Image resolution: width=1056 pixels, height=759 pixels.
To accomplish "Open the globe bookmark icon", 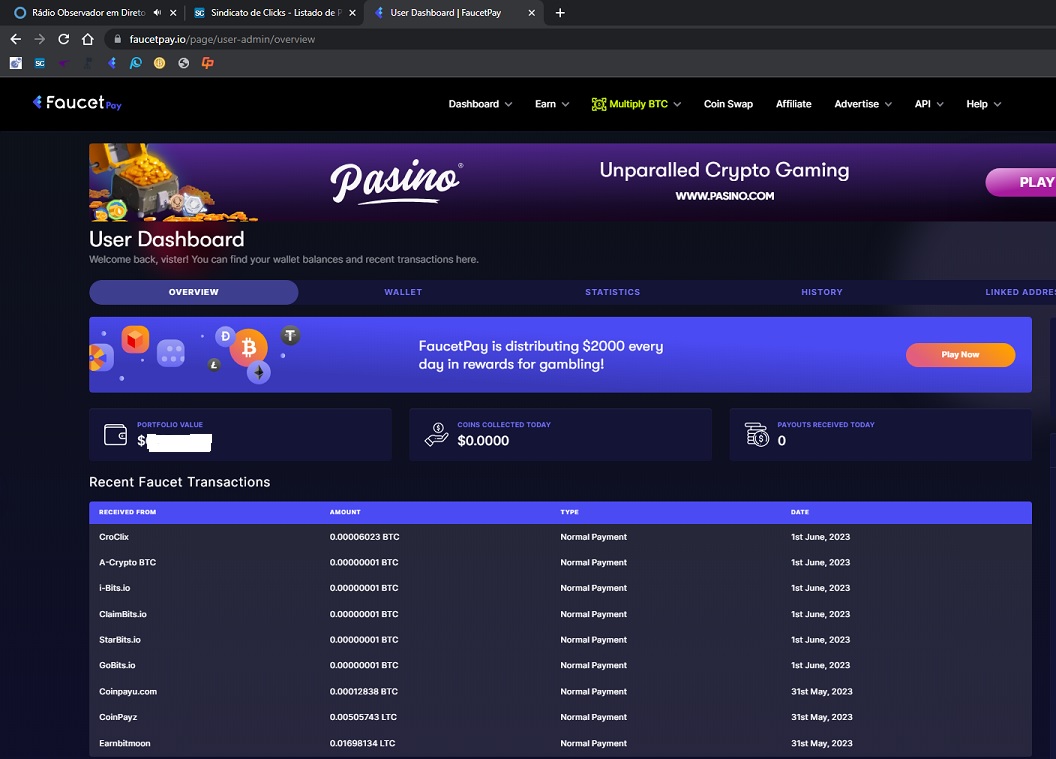I will coord(183,63).
